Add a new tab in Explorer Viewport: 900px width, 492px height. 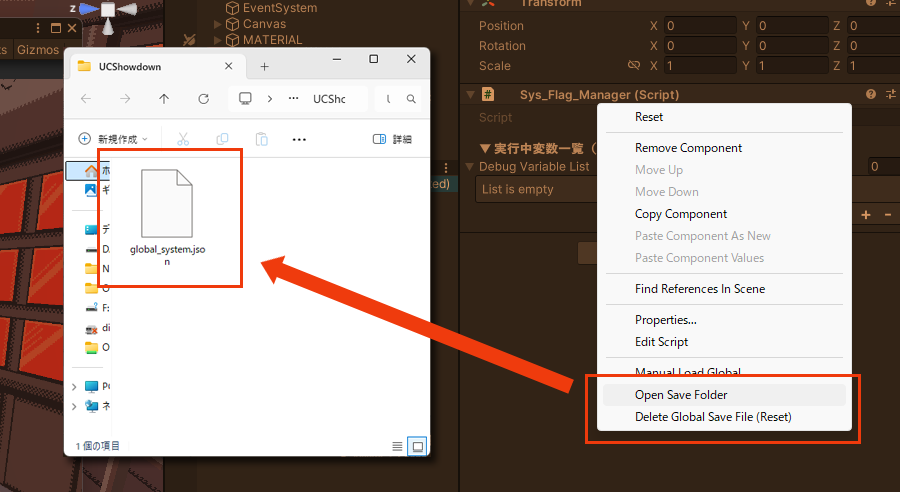(265, 66)
